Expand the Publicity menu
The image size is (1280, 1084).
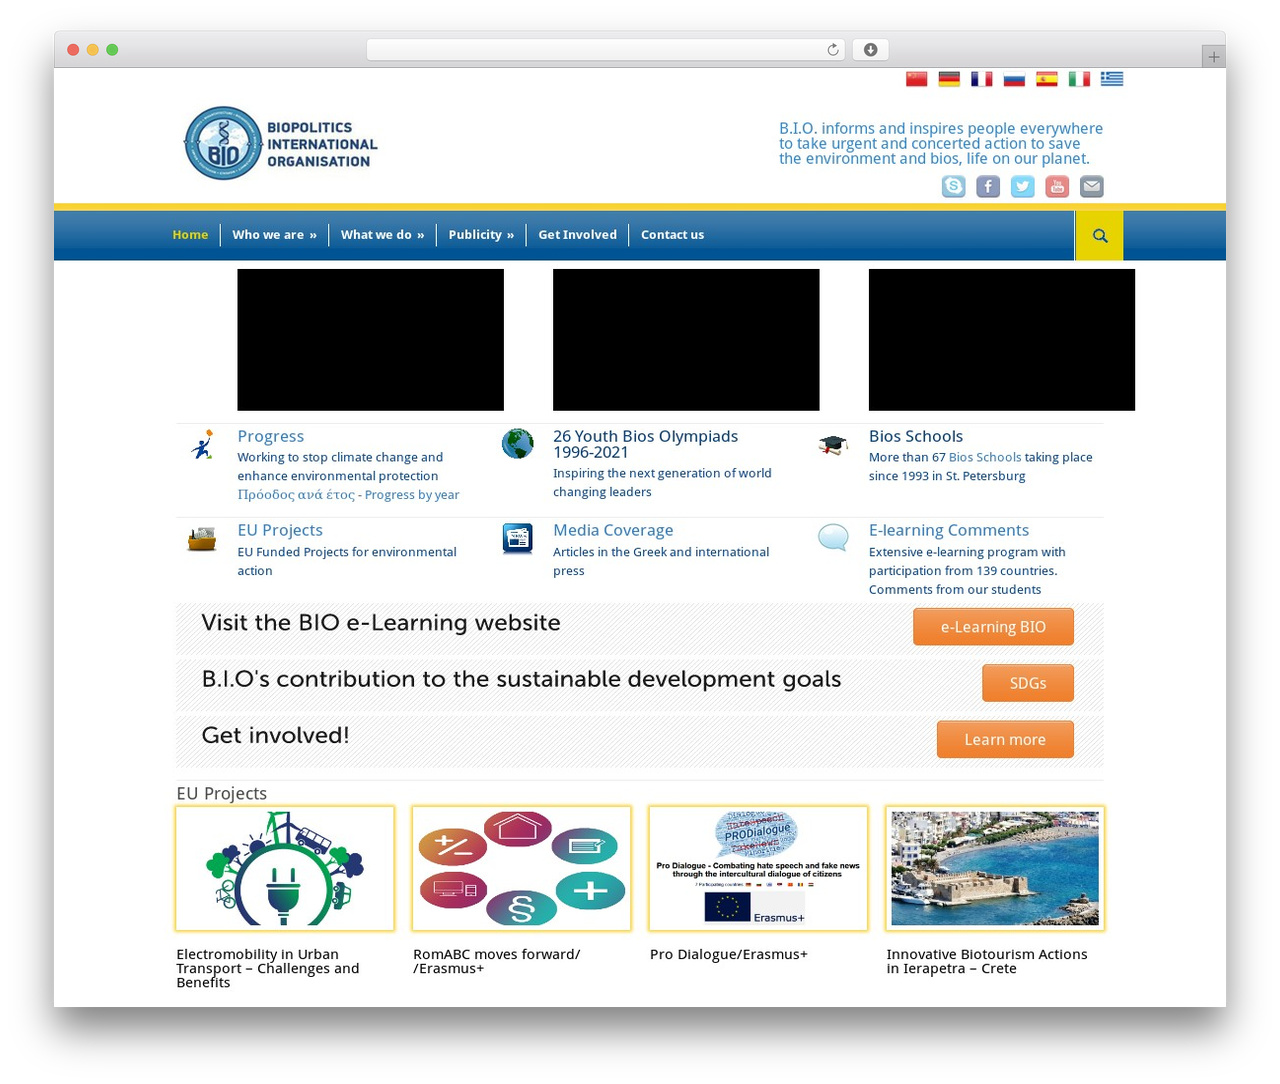click(481, 235)
